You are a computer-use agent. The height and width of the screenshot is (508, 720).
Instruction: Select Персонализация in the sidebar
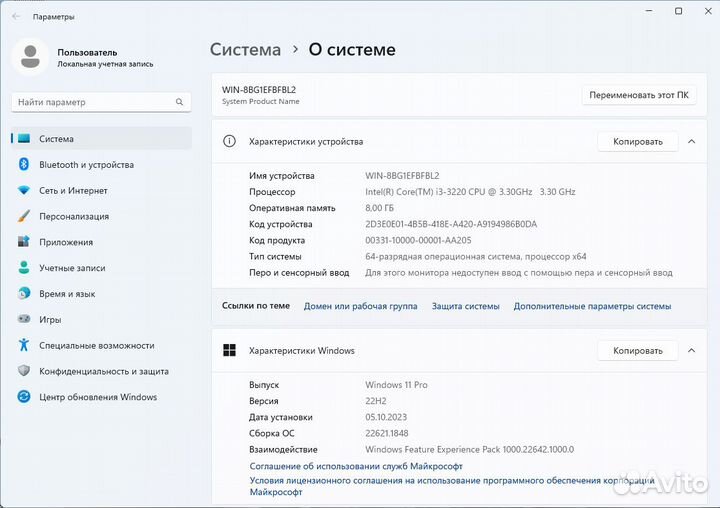(101, 216)
